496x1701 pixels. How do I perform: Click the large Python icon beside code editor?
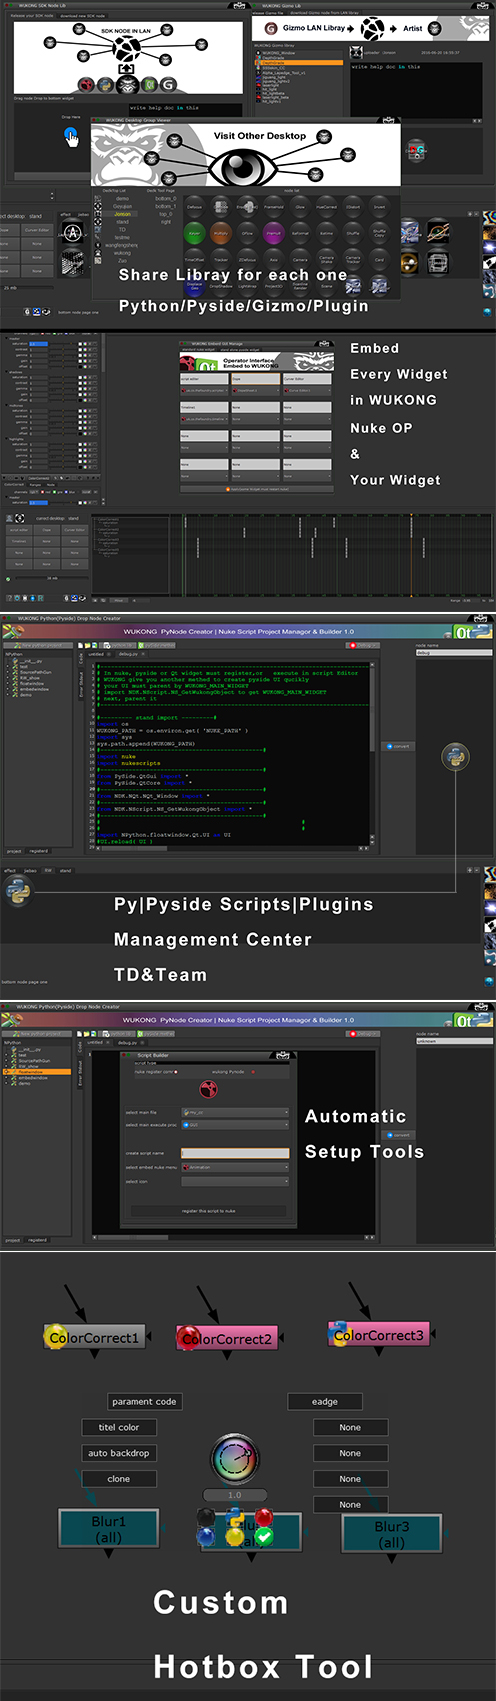pos(455,758)
